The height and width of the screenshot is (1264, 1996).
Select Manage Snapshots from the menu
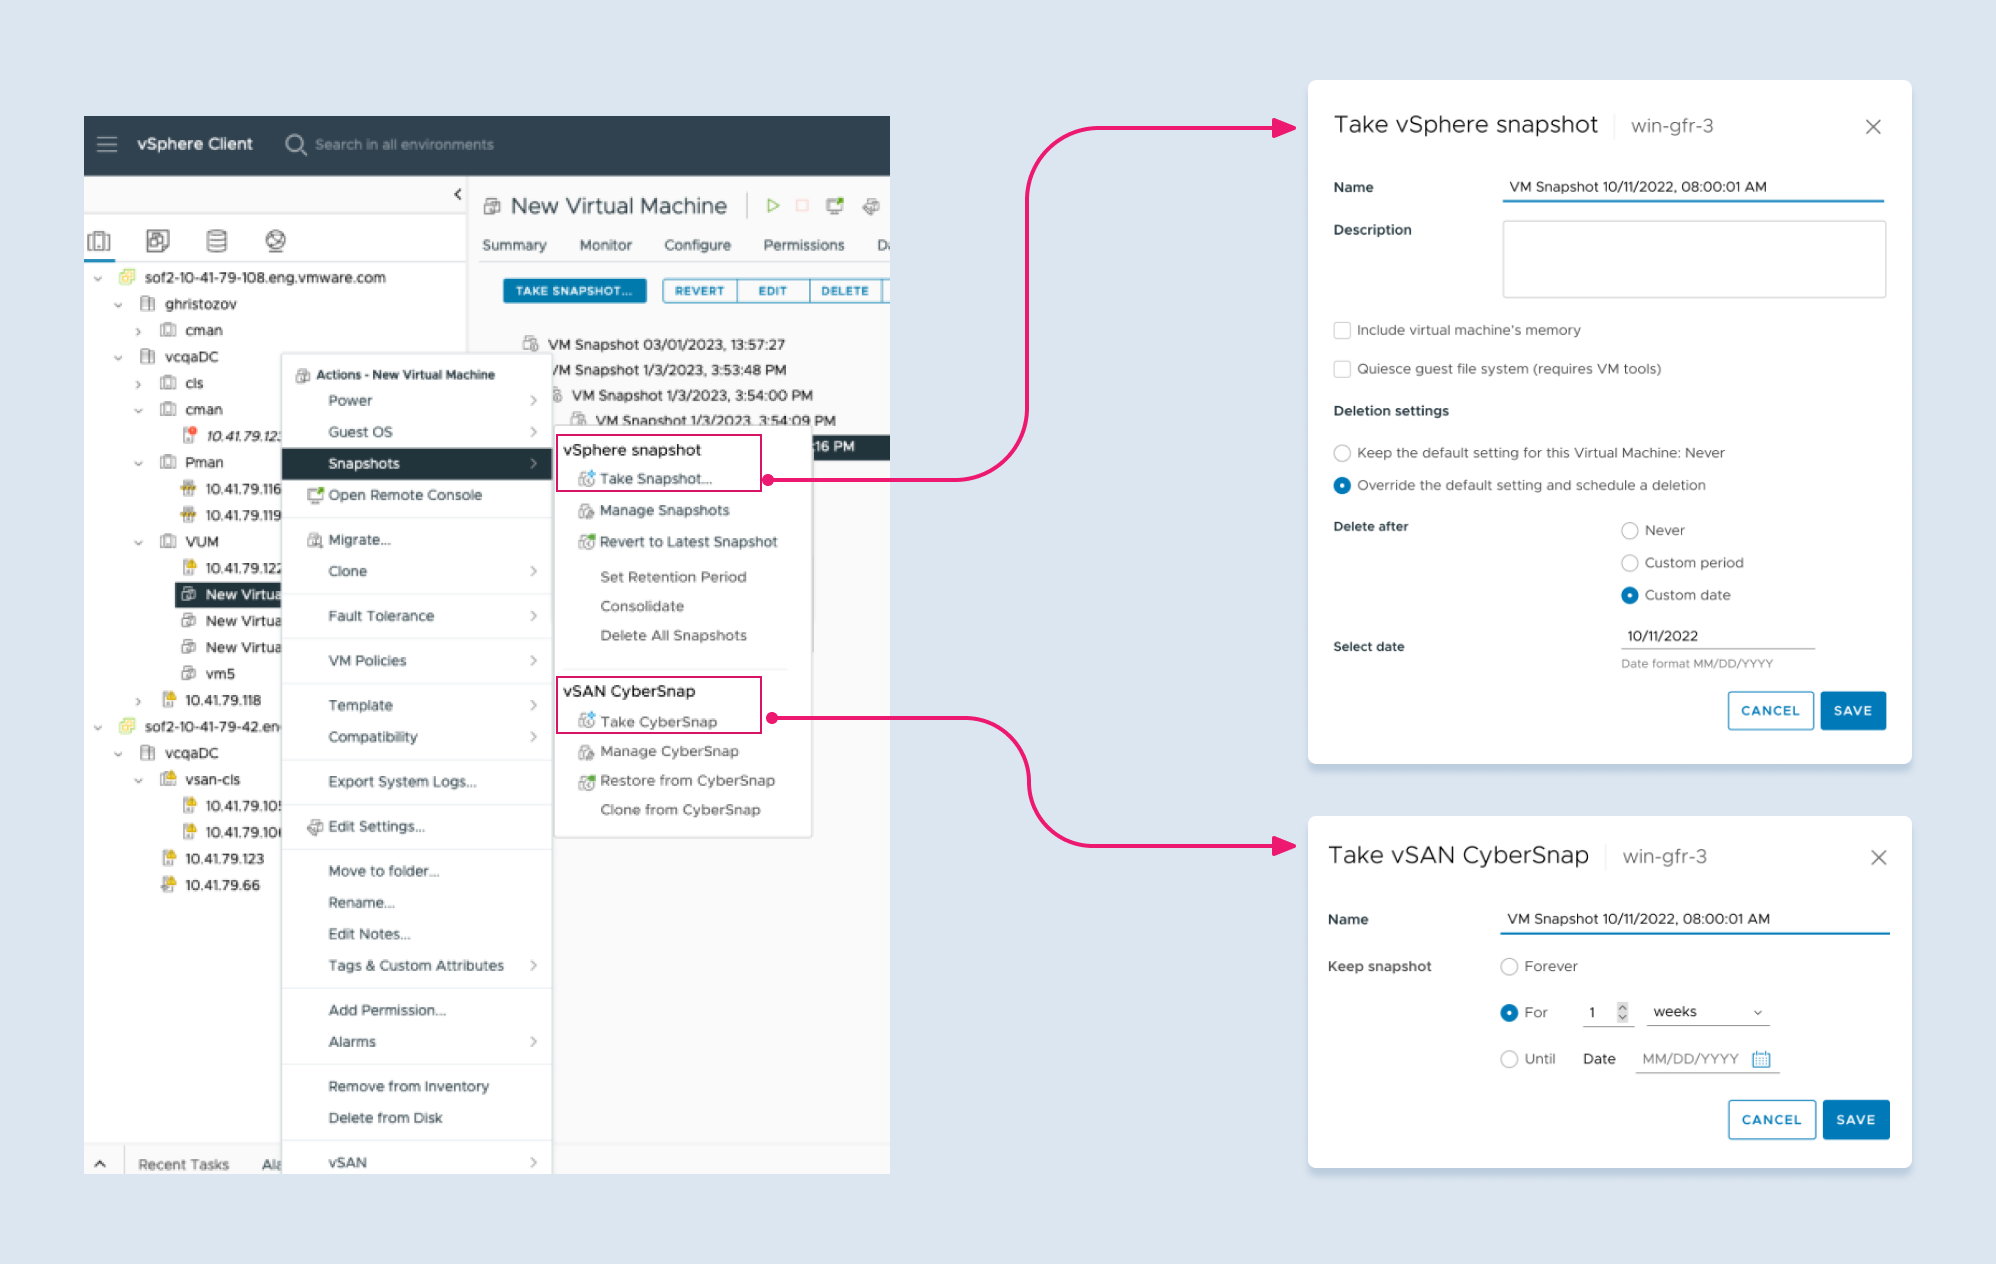(666, 510)
